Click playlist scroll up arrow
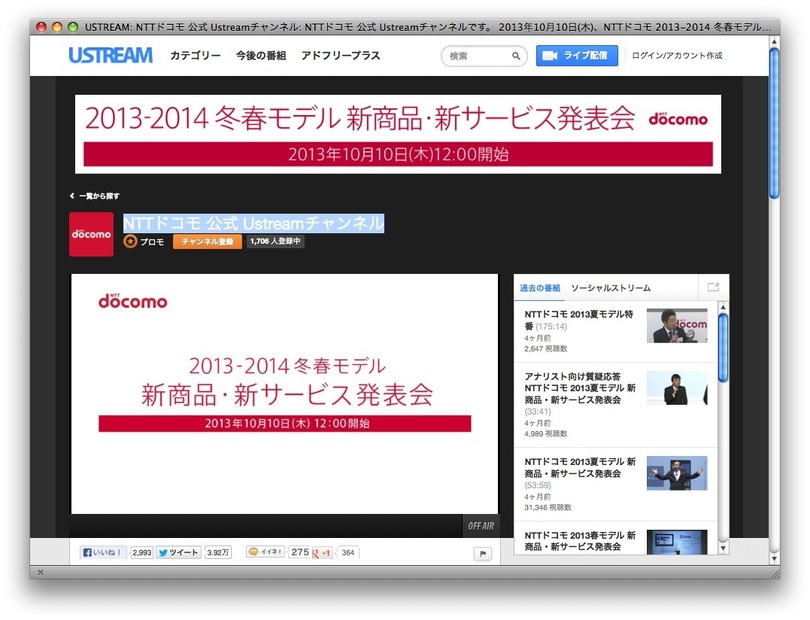The width and height of the screenshot is (810, 620). click(x=723, y=307)
